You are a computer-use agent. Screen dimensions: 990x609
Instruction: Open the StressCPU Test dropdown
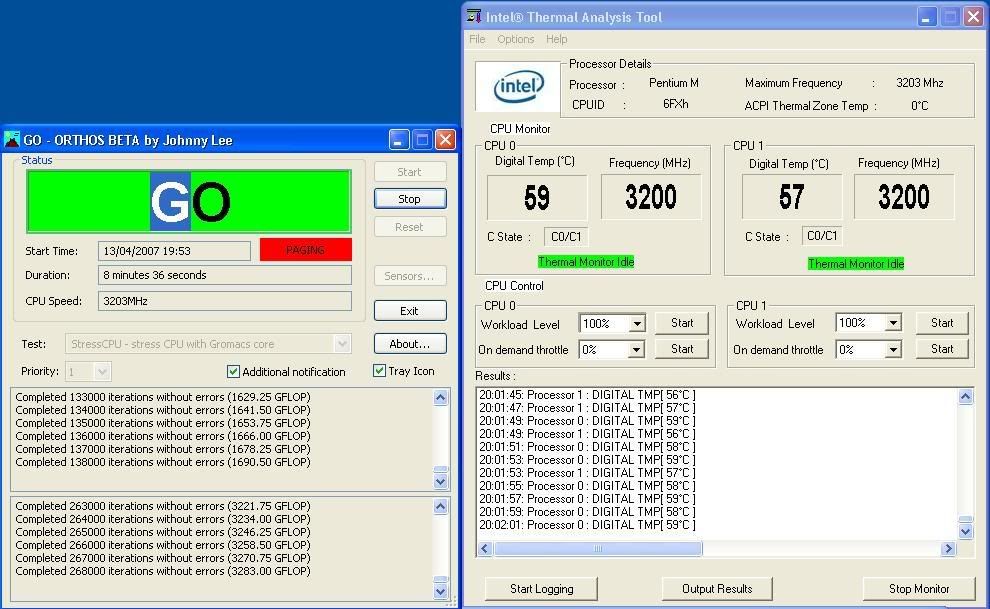coord(342,344)
